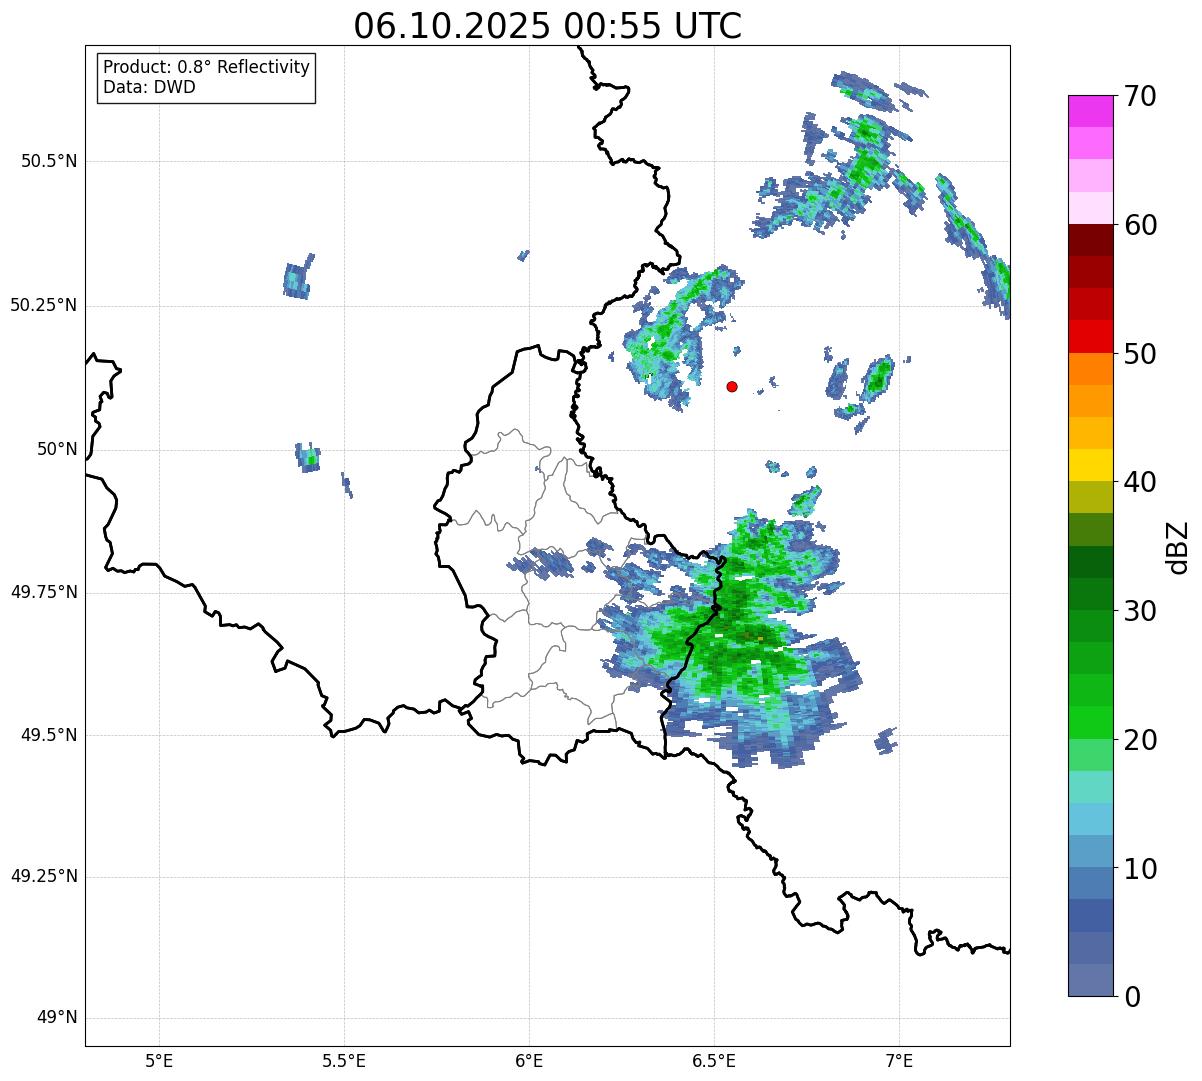The image size is (1202, 1081).
Task: Click the 50.5°N latitude label
Action: (49, 161)
